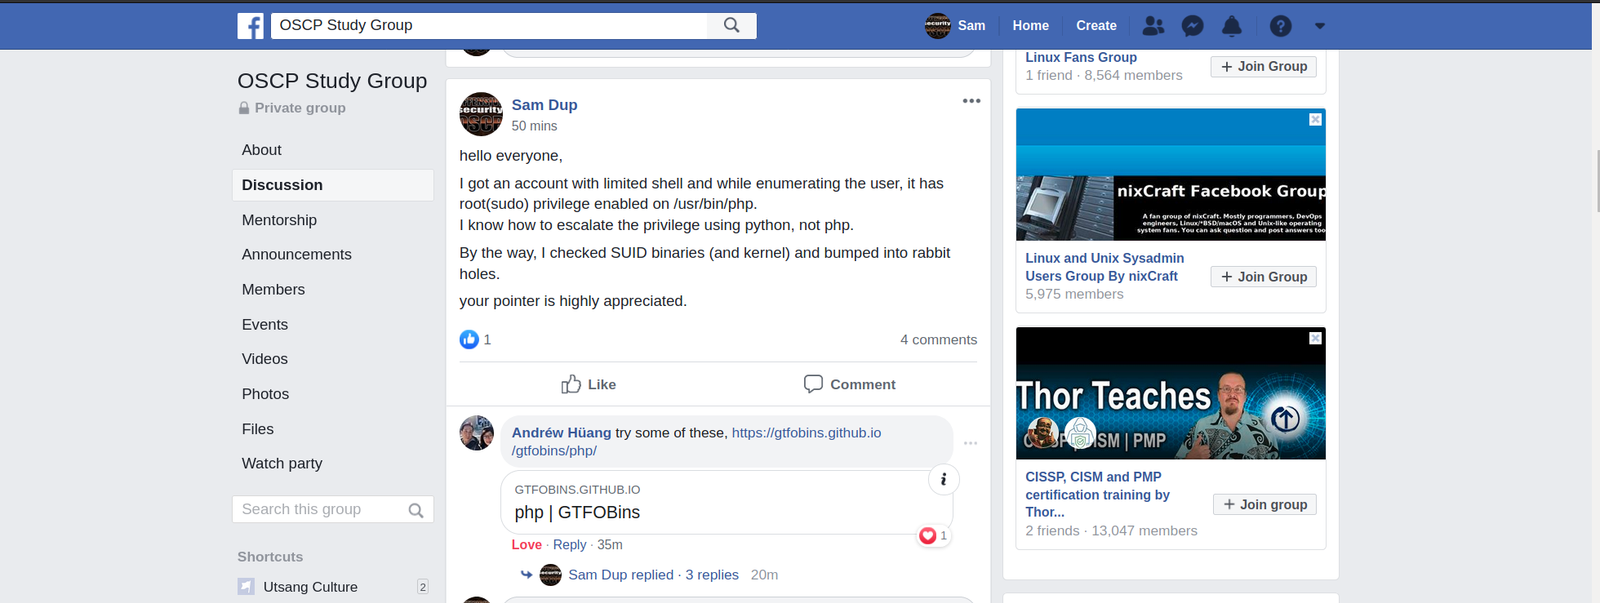Click the search magnifier button in top bar
This screenshot has width=1600, height=603.
732,25
